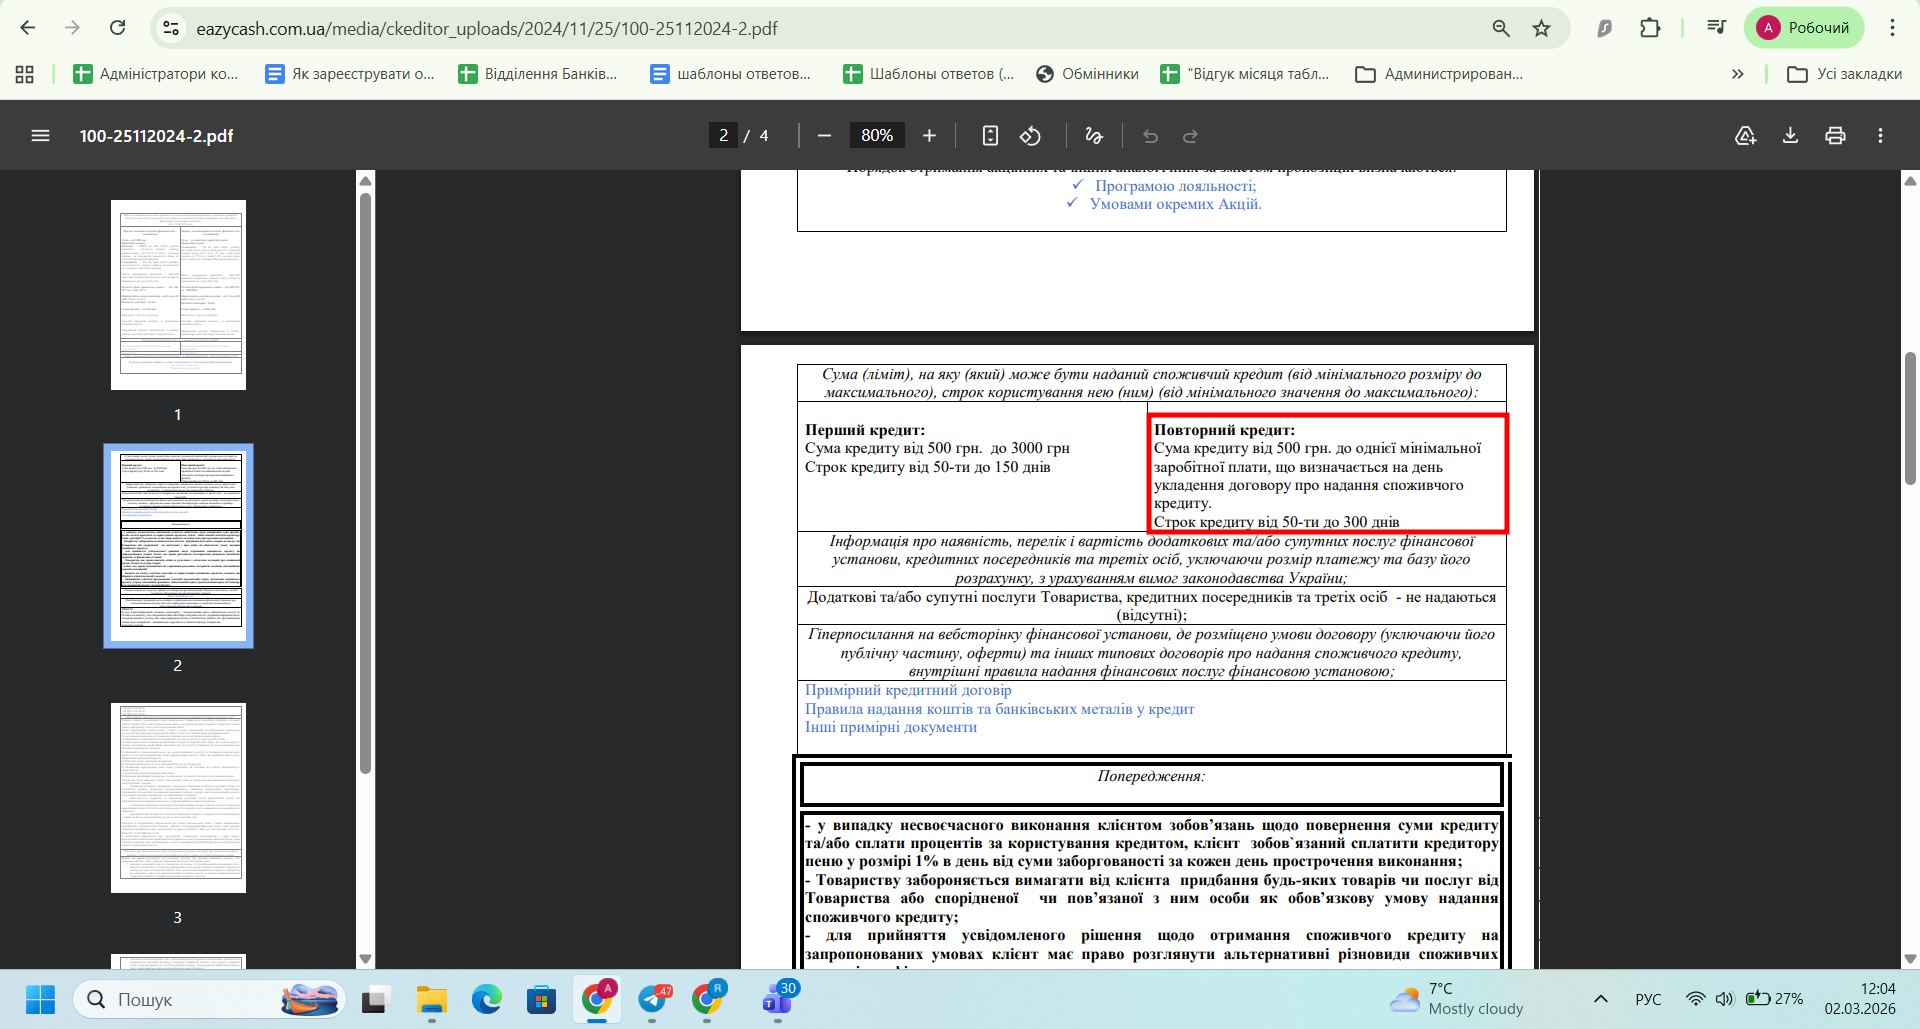The height and width of the screenshot is (1029, 1920).
Task: Zoom out of the PDF
Action: click(824, 136)
